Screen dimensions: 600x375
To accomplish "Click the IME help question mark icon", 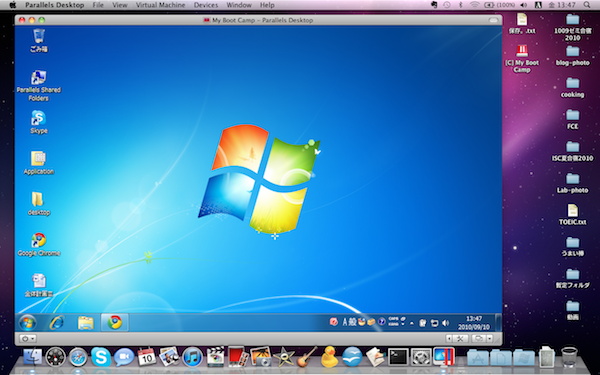I will [381, 321].
